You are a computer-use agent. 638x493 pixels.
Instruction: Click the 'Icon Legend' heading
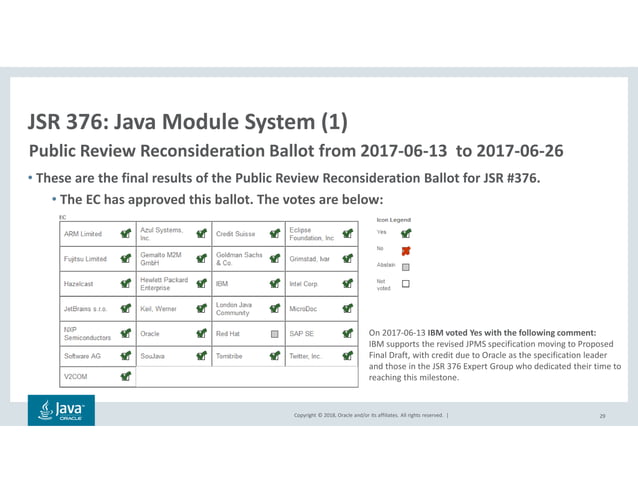(x=393, y=220)
